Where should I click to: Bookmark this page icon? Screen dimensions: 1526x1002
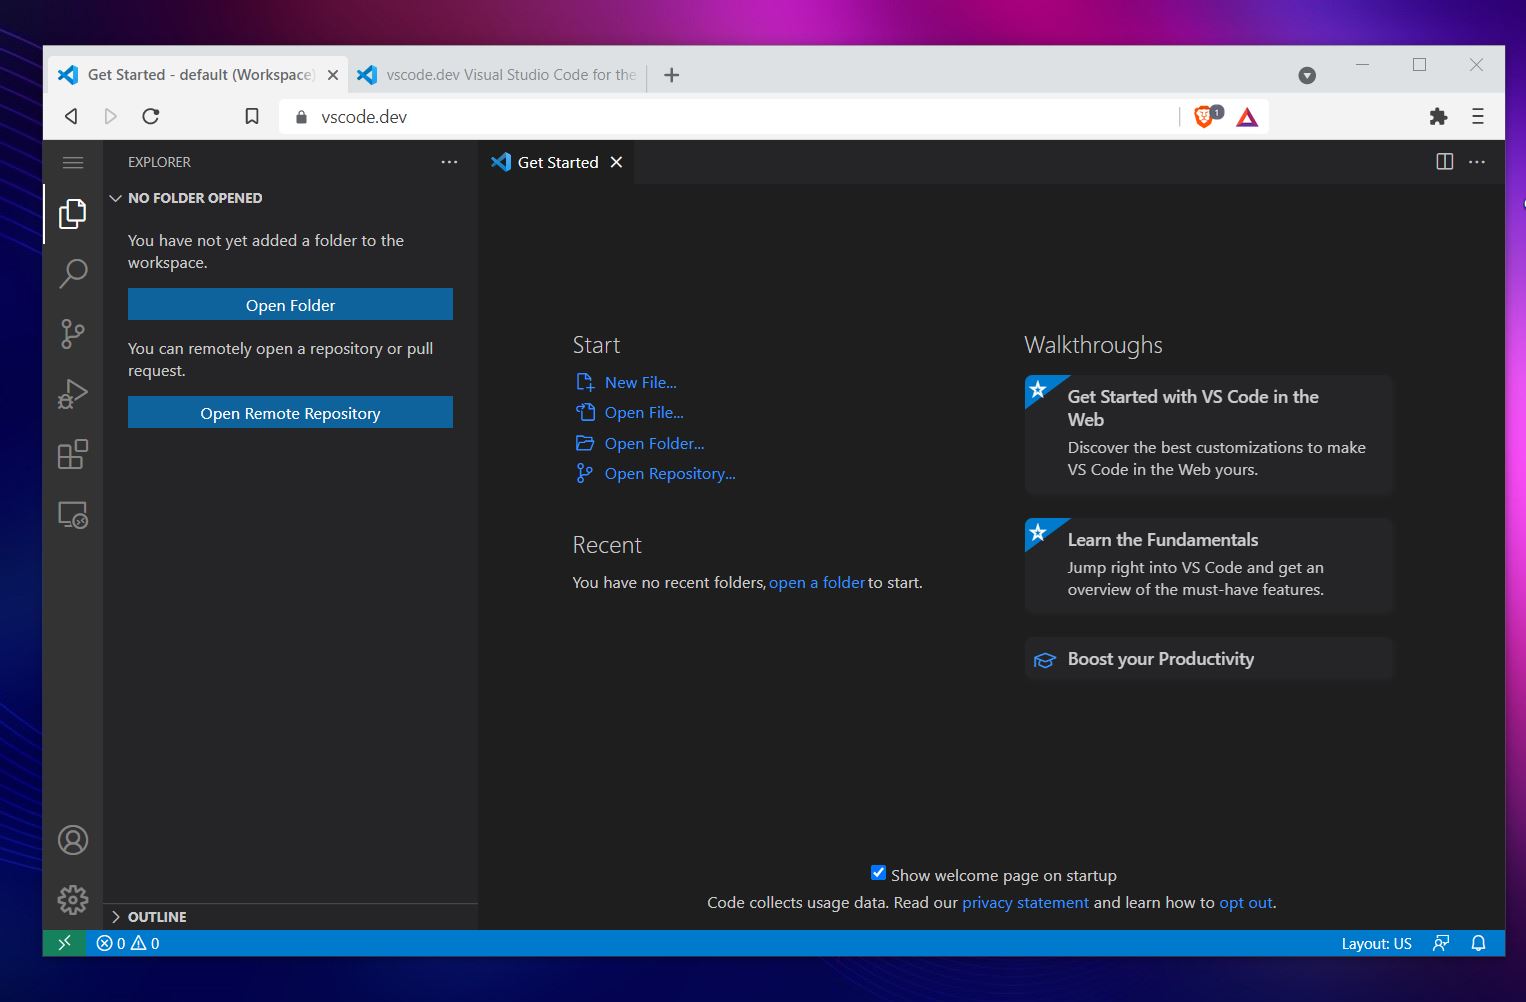pyautogui.click(x=252, y=117)
